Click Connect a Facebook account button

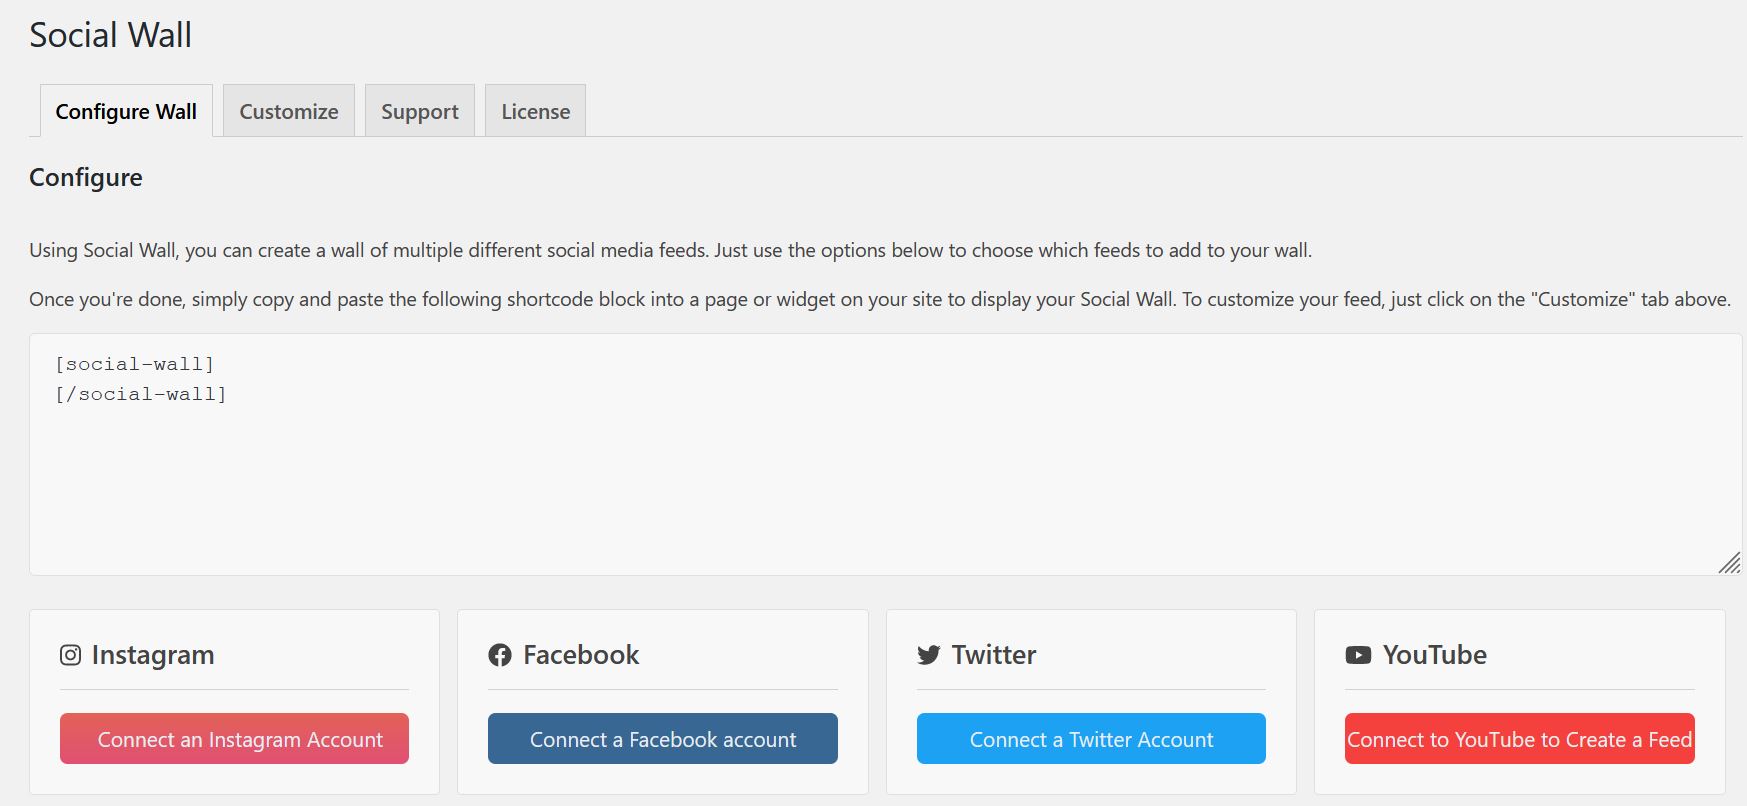663,739
